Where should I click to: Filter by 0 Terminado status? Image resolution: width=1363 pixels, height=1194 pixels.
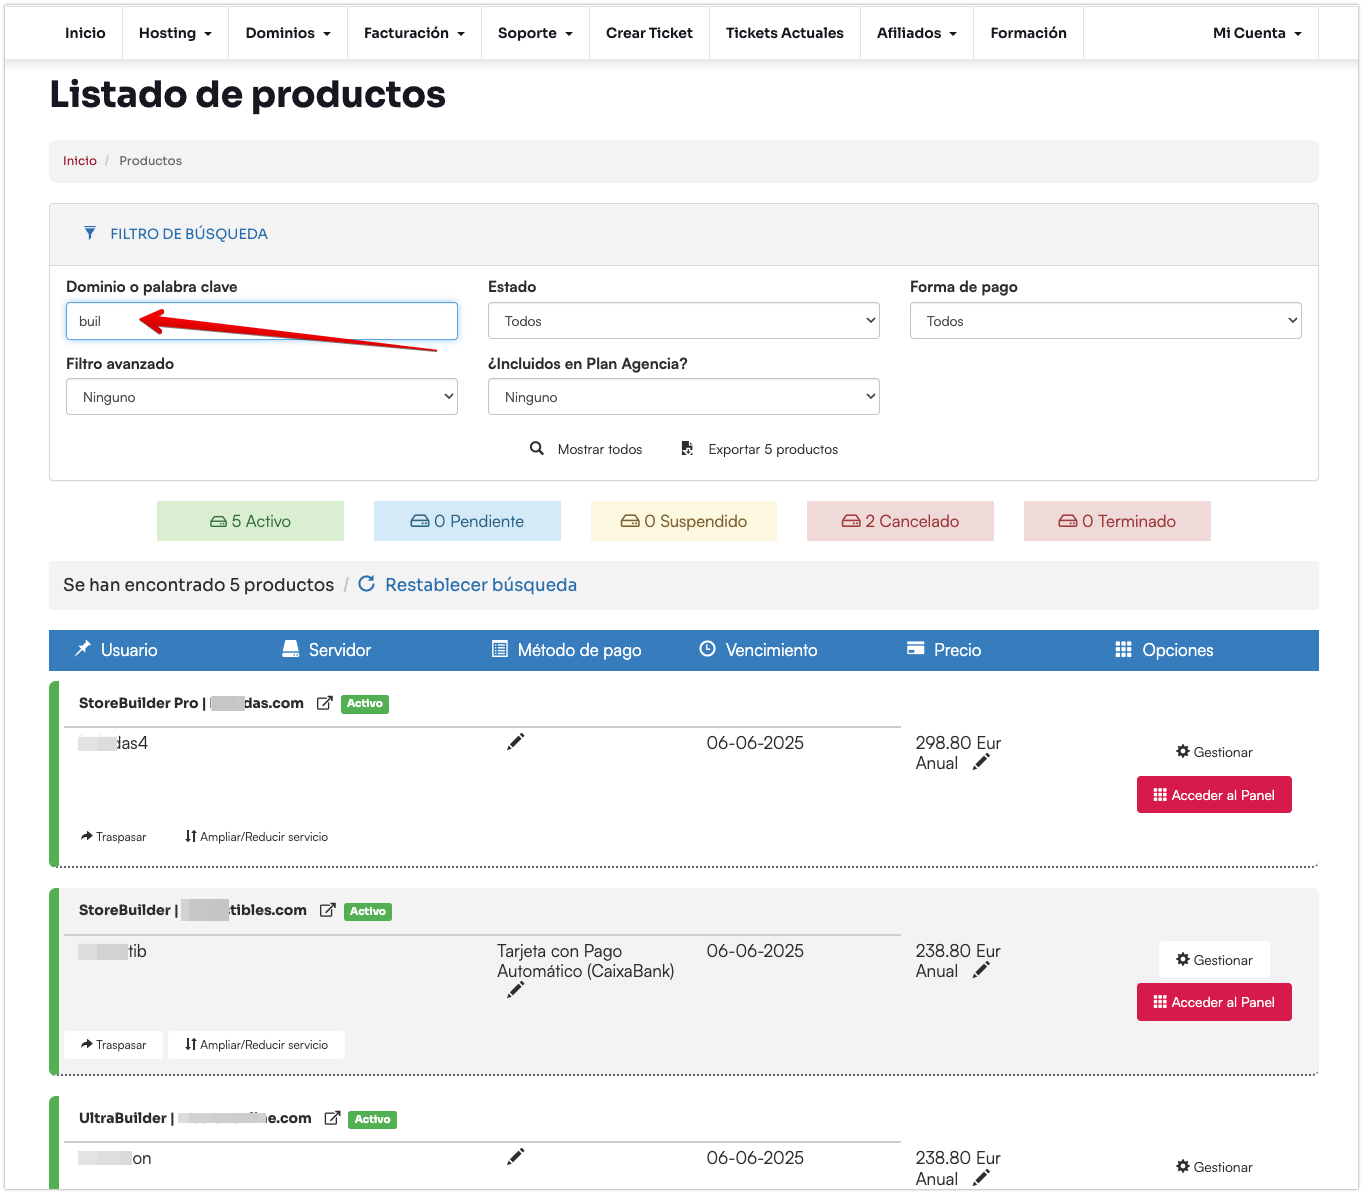[x=1117, y=521]
